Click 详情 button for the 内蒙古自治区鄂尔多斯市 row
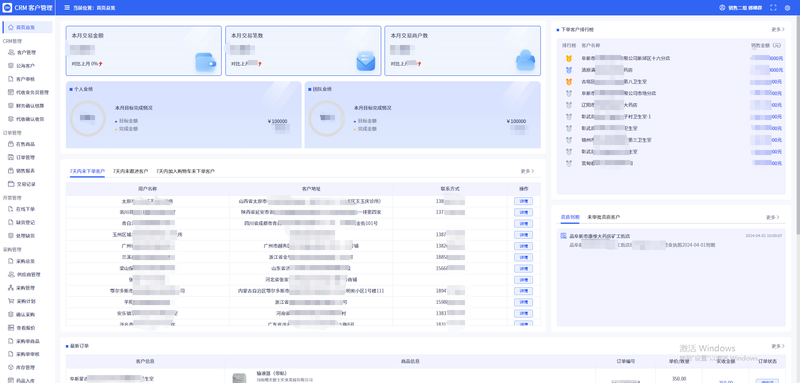 tap(523, 291)
